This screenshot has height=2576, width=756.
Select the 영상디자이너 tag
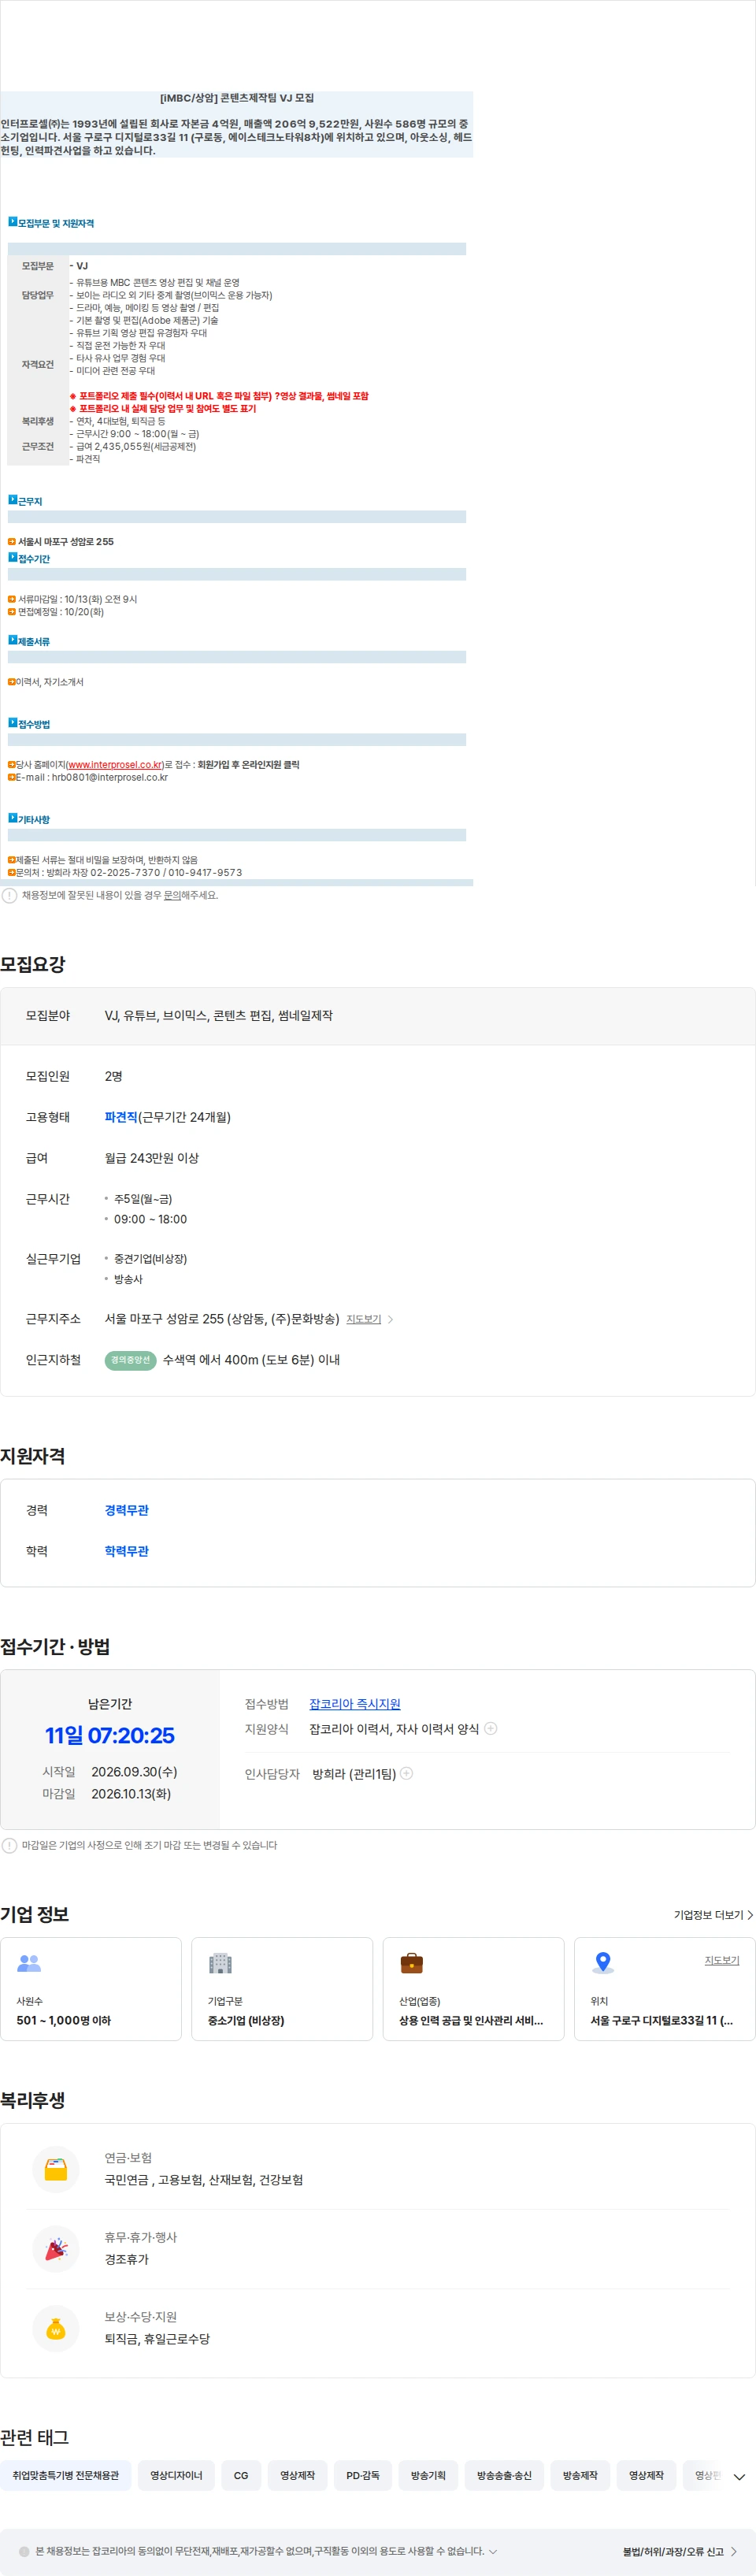point(176,2475)
